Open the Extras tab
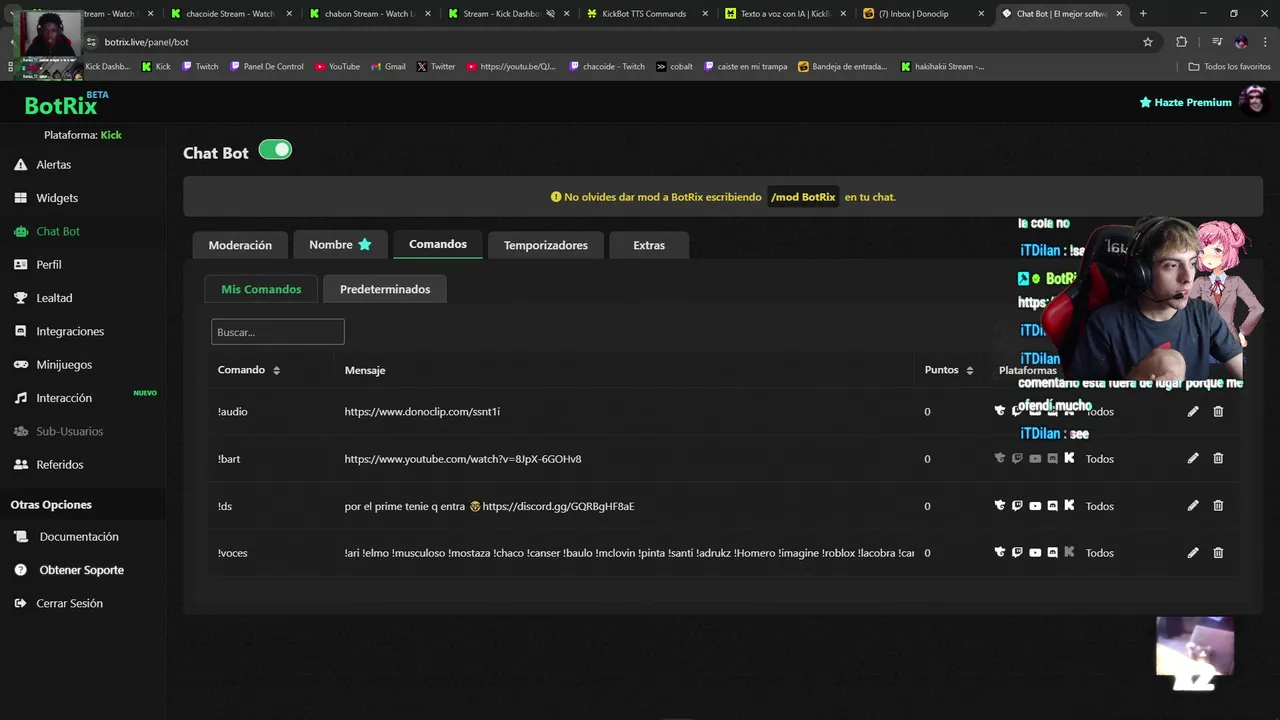This screenshot has height=720, width=1280. point(649,245)
